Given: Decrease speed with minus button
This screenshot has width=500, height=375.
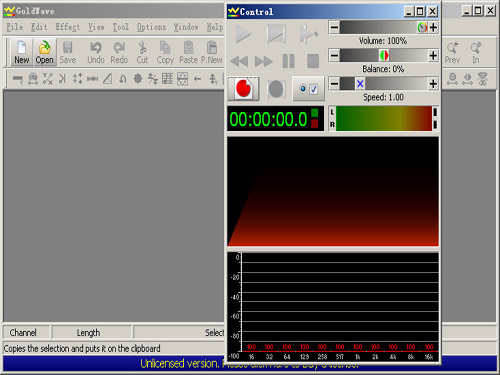Looking at the screenshot, I should click(x=334, y=84).
